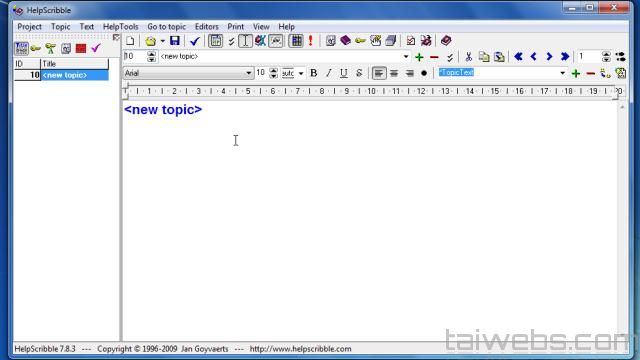Align text left
This screenshot has height=360, width=640.
[379, 73]
